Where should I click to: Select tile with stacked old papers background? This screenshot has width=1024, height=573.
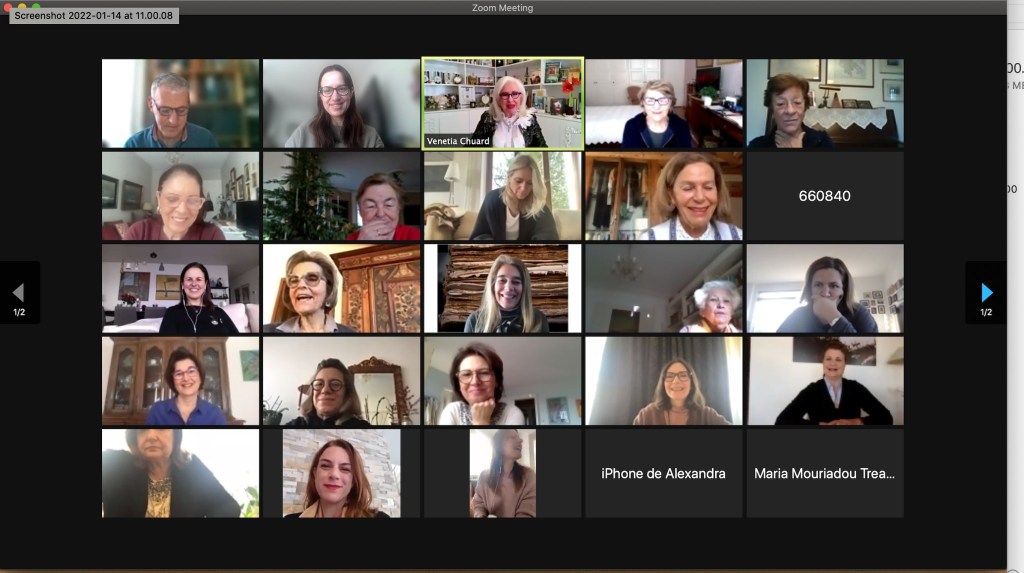502,288
